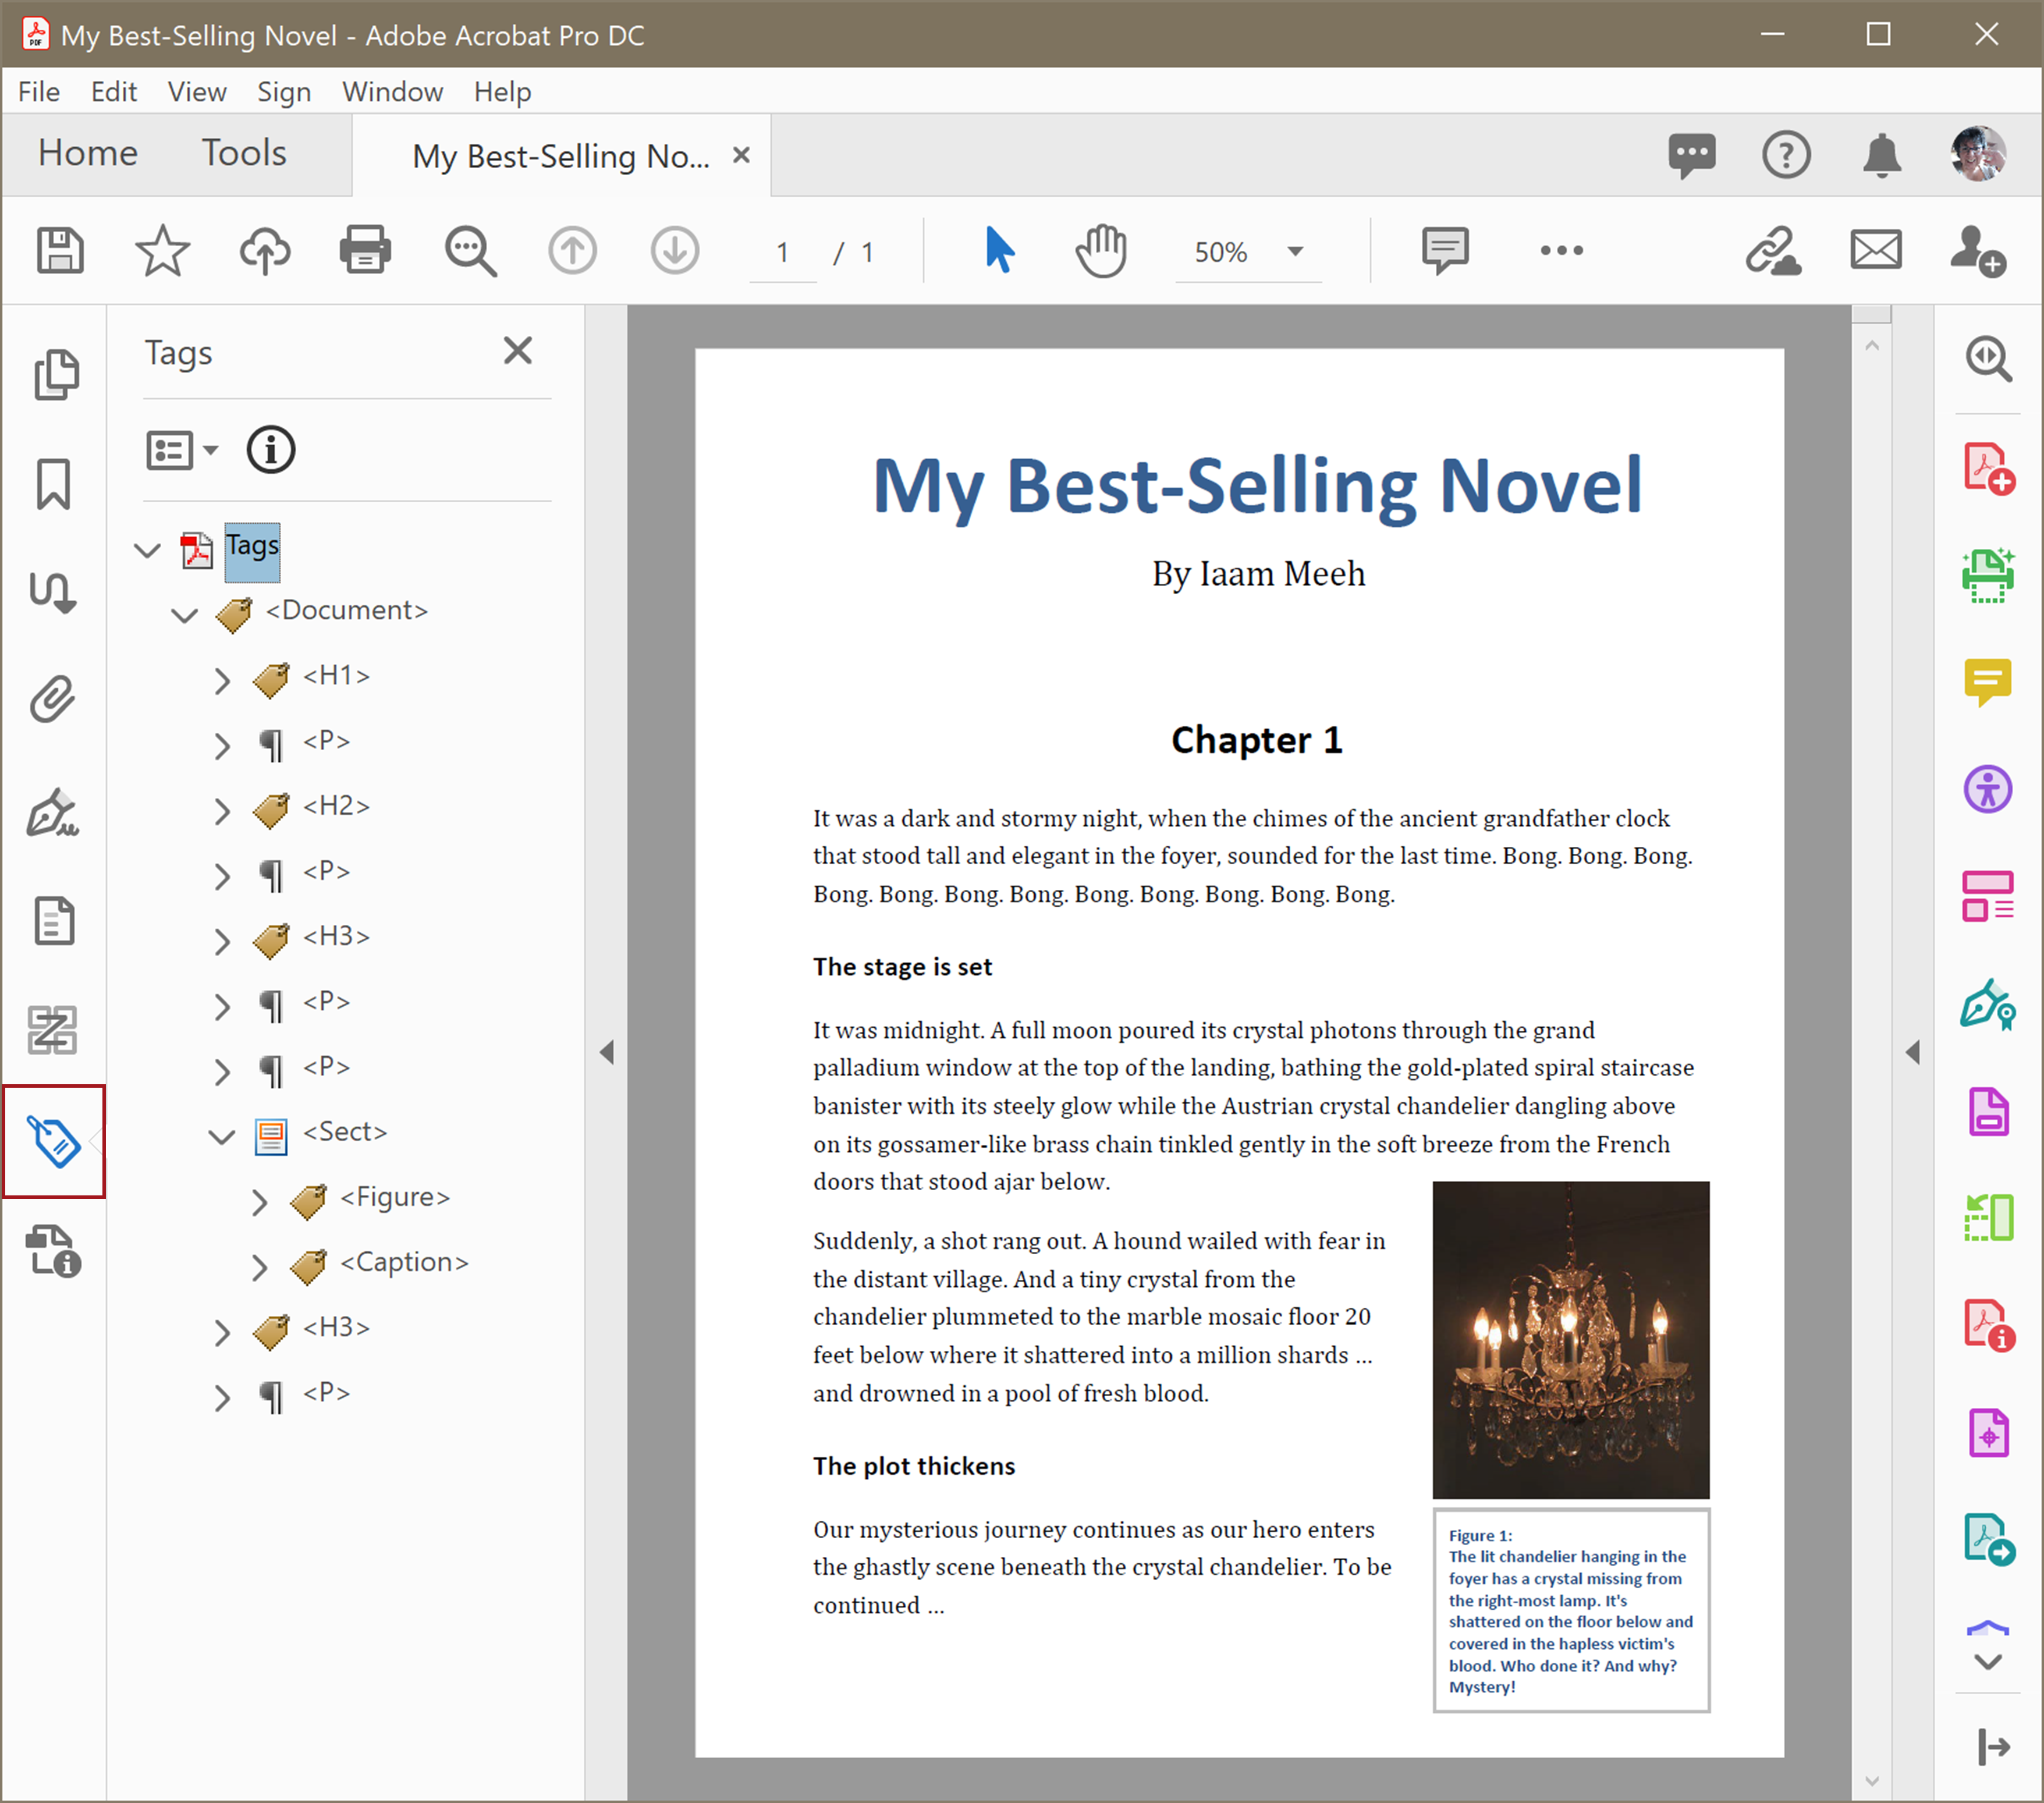Share a link to this file
Screen dimensions: 2044x1803
[x=1773, y=250]
